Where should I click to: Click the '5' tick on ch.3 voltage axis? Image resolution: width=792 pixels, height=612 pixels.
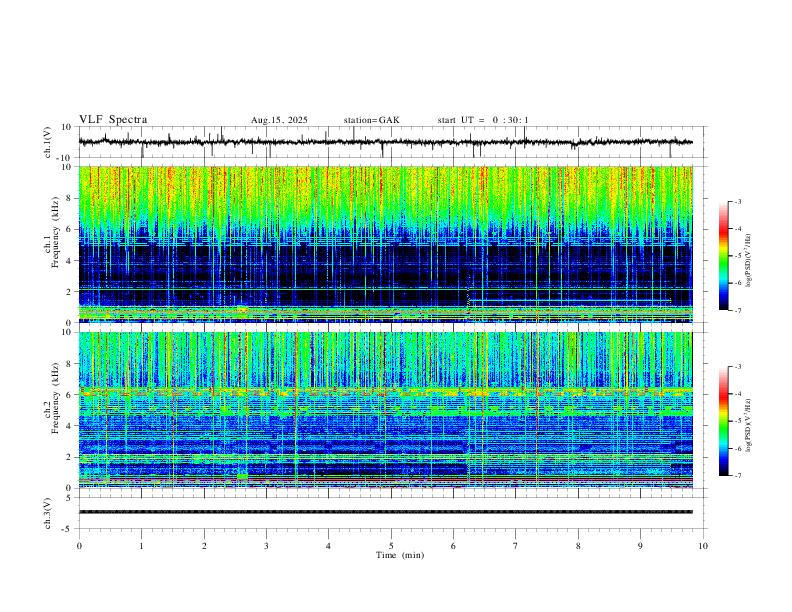(x=70, y=498)
